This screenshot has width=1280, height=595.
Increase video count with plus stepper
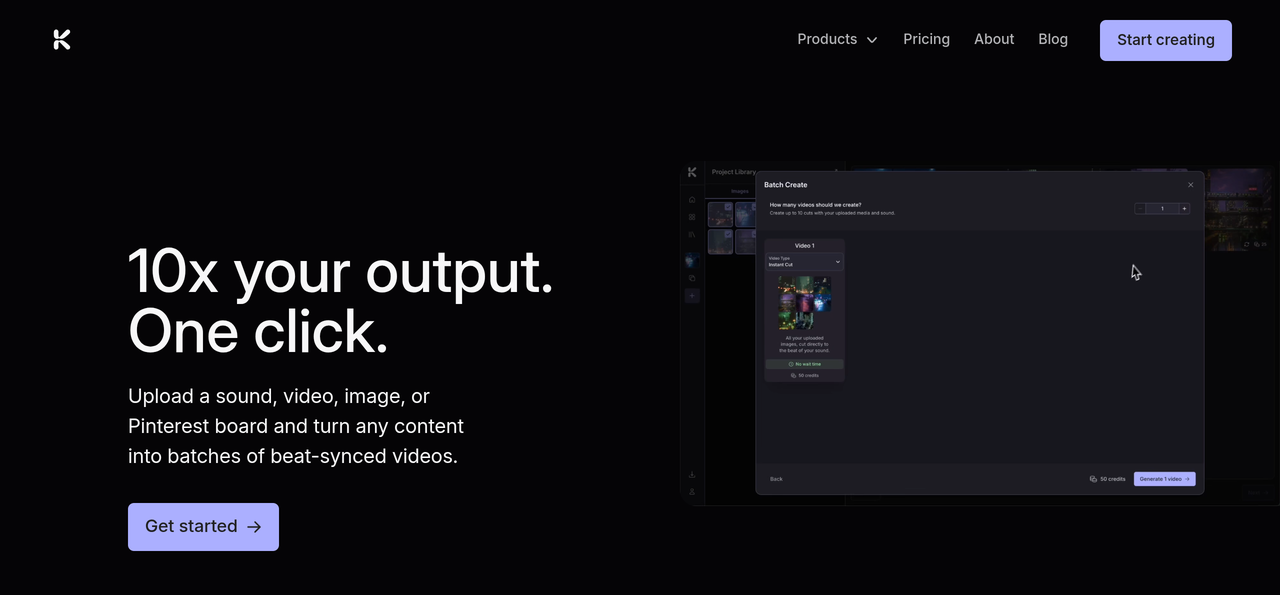click(1184, 209)
